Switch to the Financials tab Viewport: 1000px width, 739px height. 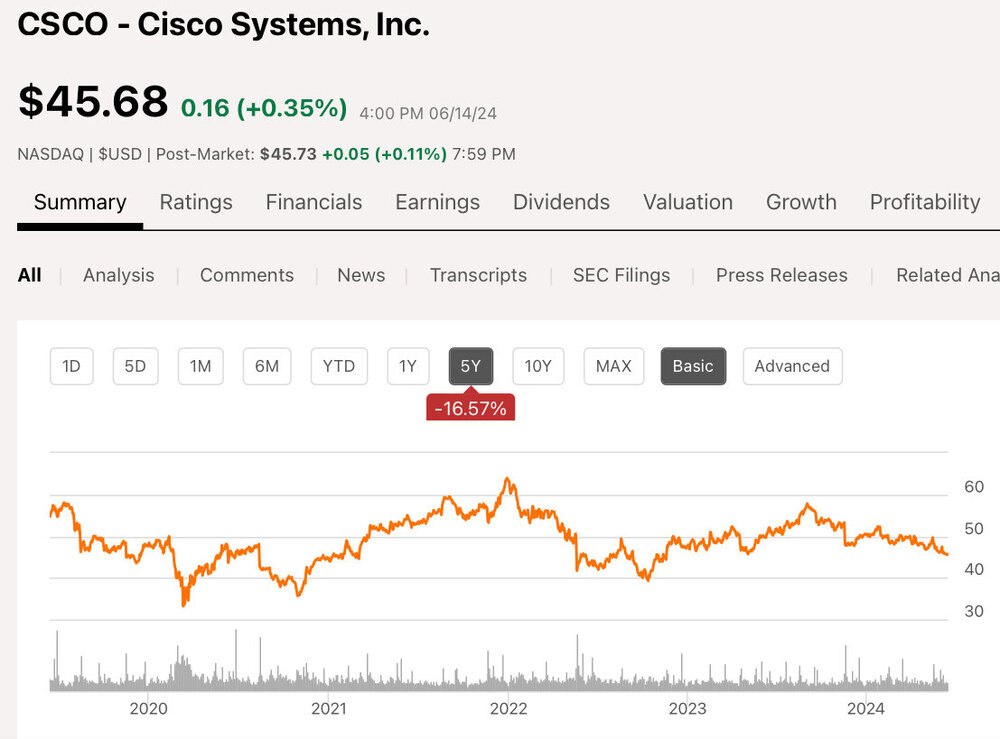click(314, 202)
